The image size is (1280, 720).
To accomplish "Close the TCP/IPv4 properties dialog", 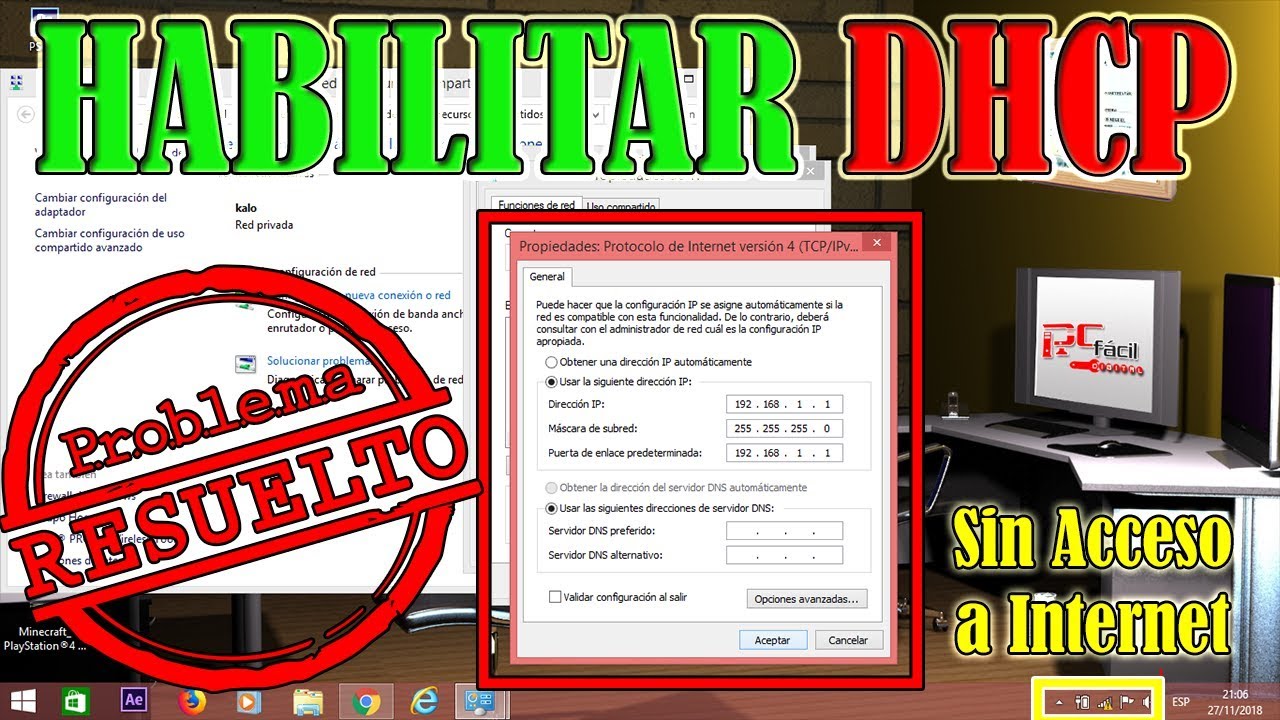I will pyautogui.click(x=876, y=243).
